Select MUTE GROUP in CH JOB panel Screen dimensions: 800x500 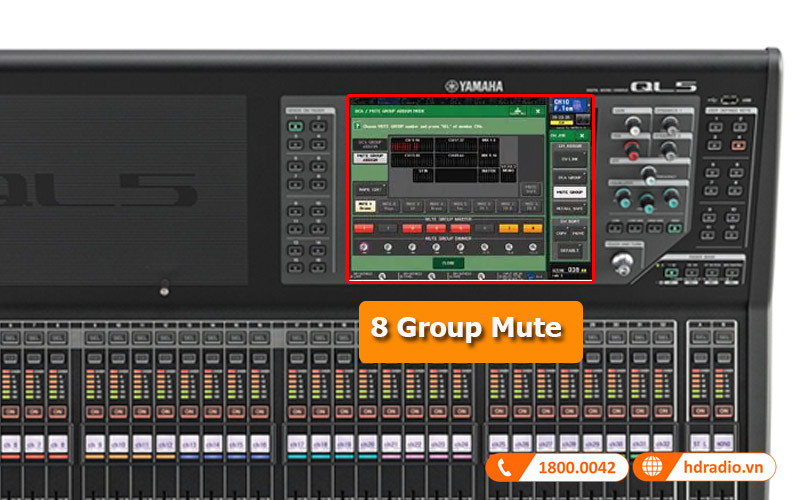pos(569,192)
